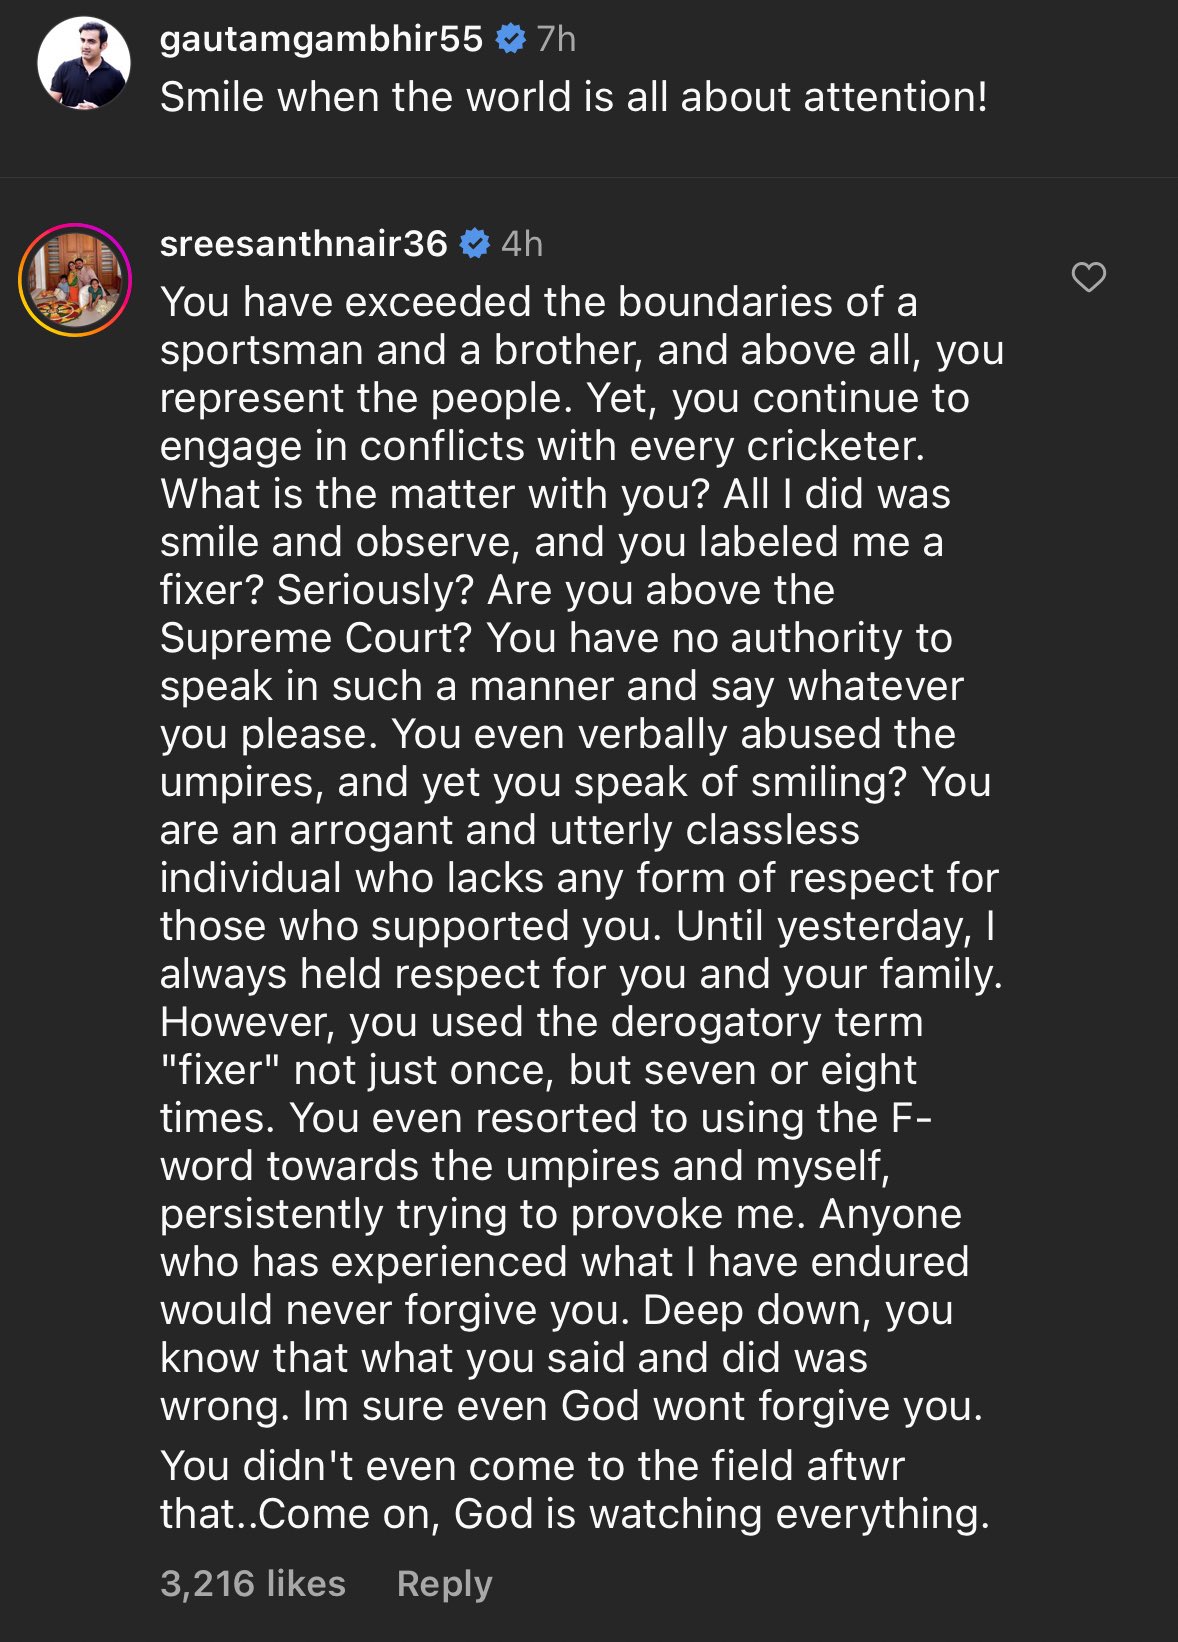Open sreesanthnair36's story ring avatar

(75, 279)
